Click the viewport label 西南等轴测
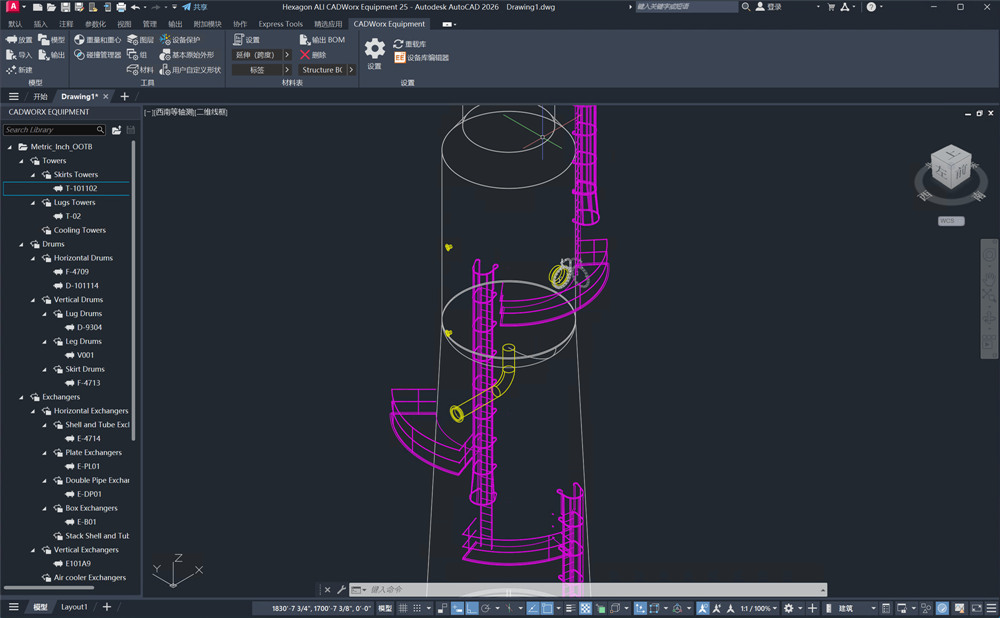 (173, 112)
